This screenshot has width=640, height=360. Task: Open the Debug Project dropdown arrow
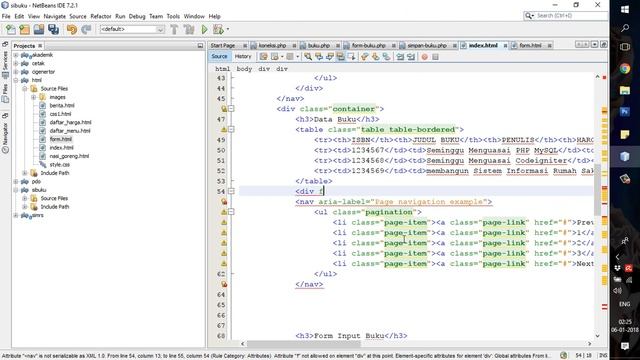[x=228, y=29]
